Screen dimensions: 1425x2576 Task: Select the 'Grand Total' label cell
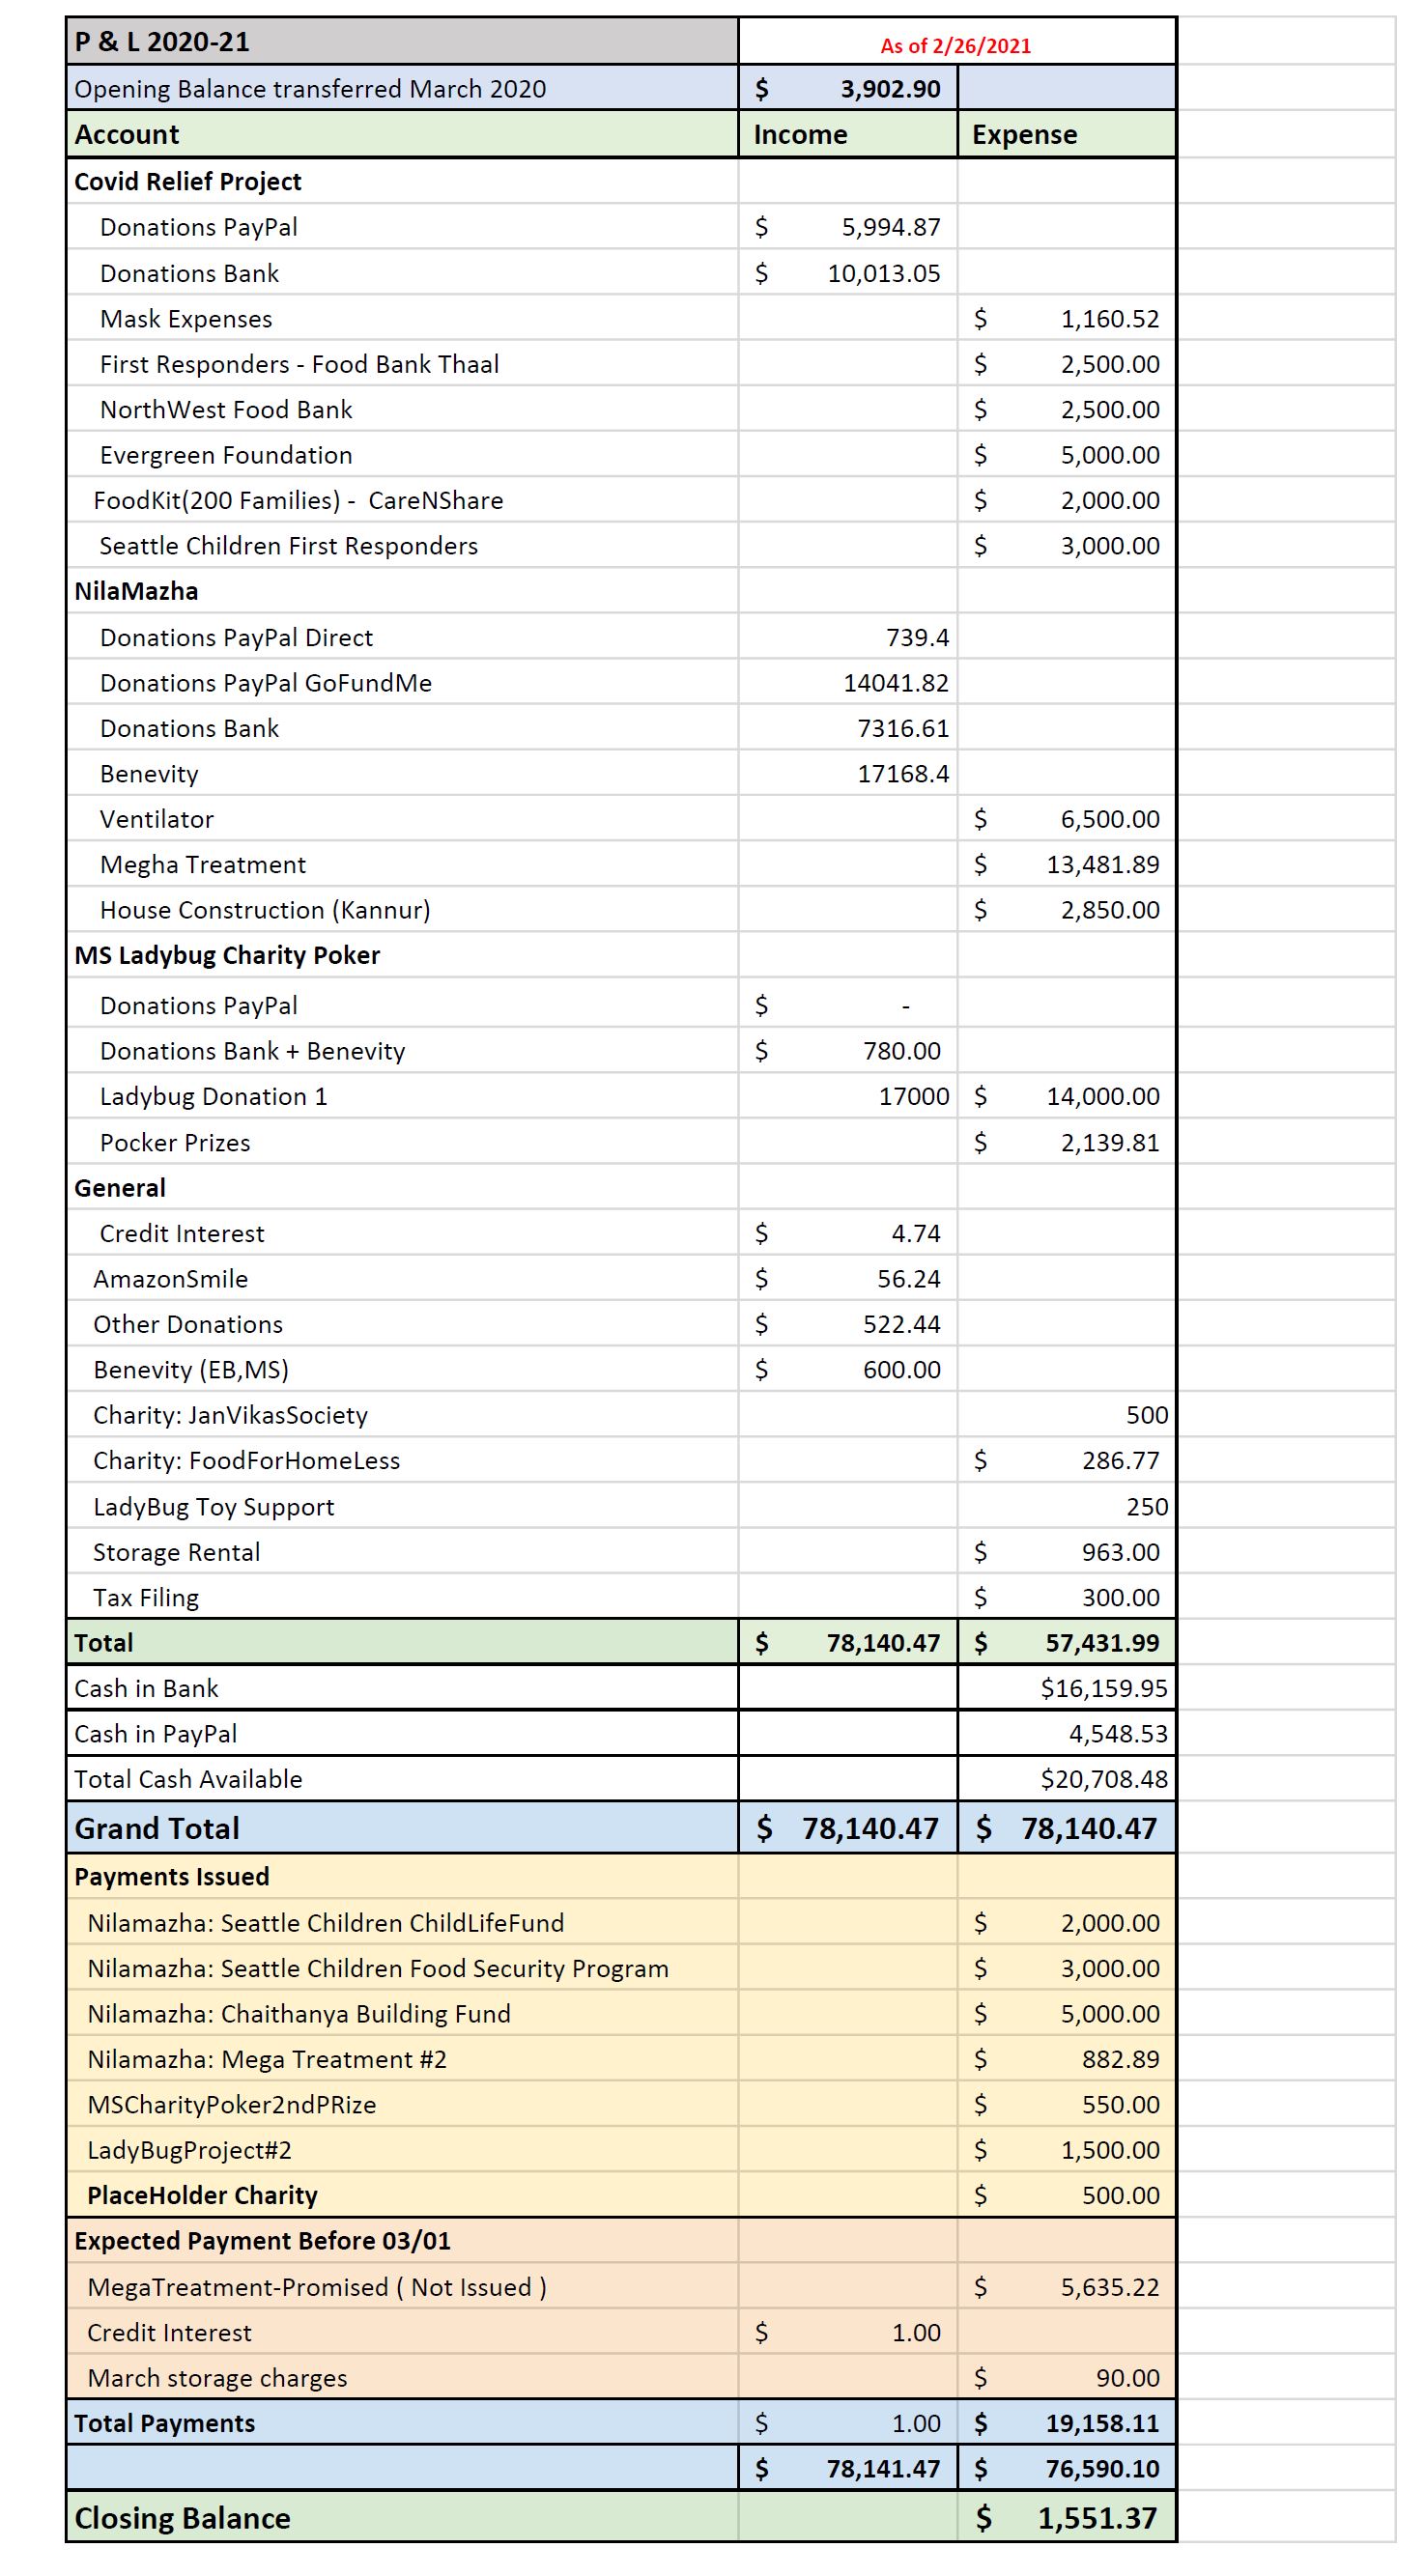click(402, 1828)
